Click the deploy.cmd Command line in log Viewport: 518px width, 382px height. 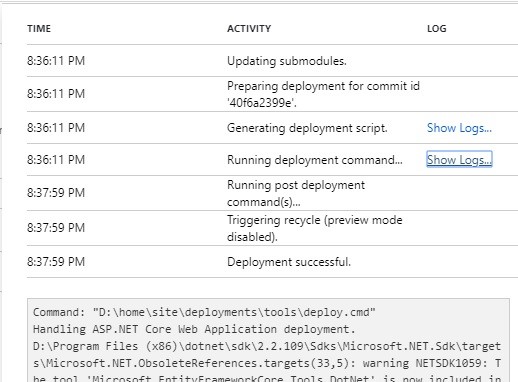pyautogui.click(x=204, y=312)
